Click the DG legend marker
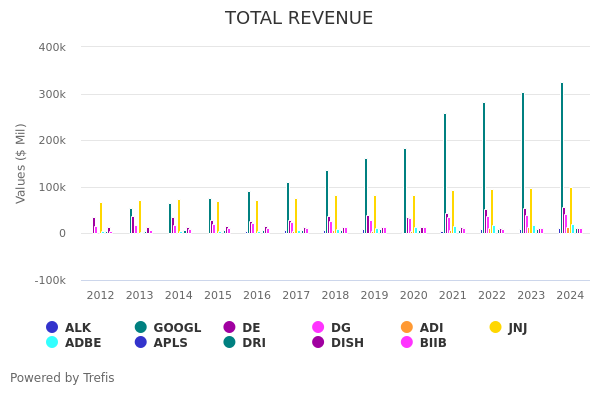The width and height of the screenshot is (600, 400). pyautogui.click(x=318, y=328)
